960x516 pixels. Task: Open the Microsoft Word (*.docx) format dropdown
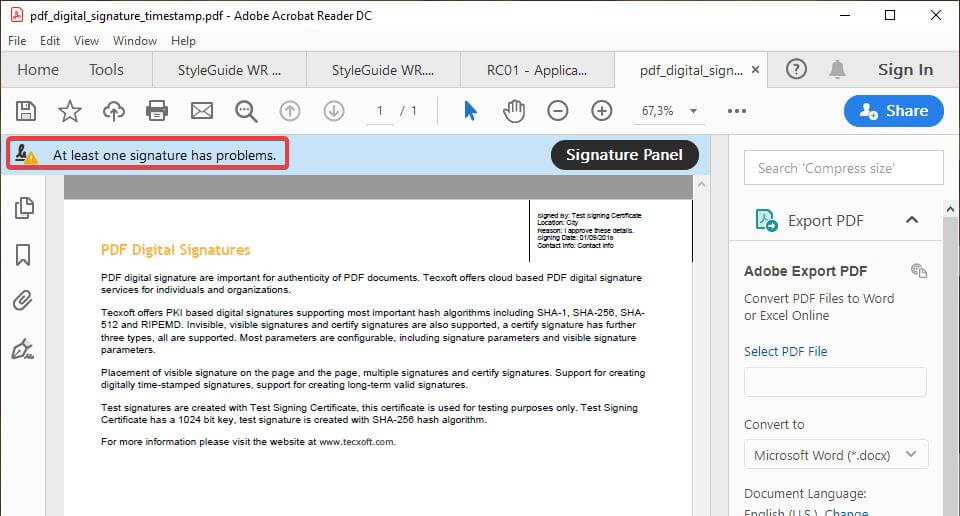click(836, 455)
